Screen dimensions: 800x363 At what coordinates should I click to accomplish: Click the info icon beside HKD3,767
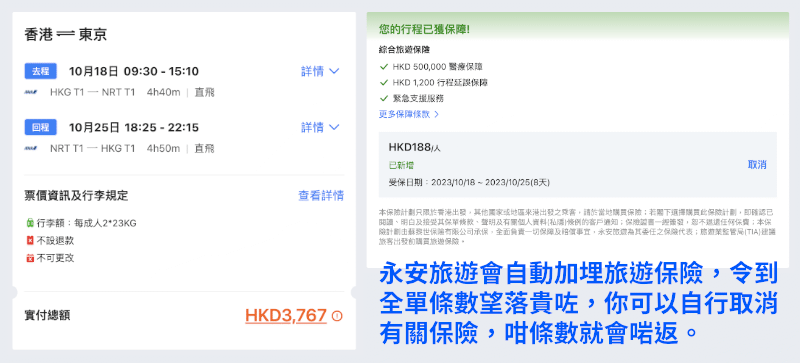337,317
